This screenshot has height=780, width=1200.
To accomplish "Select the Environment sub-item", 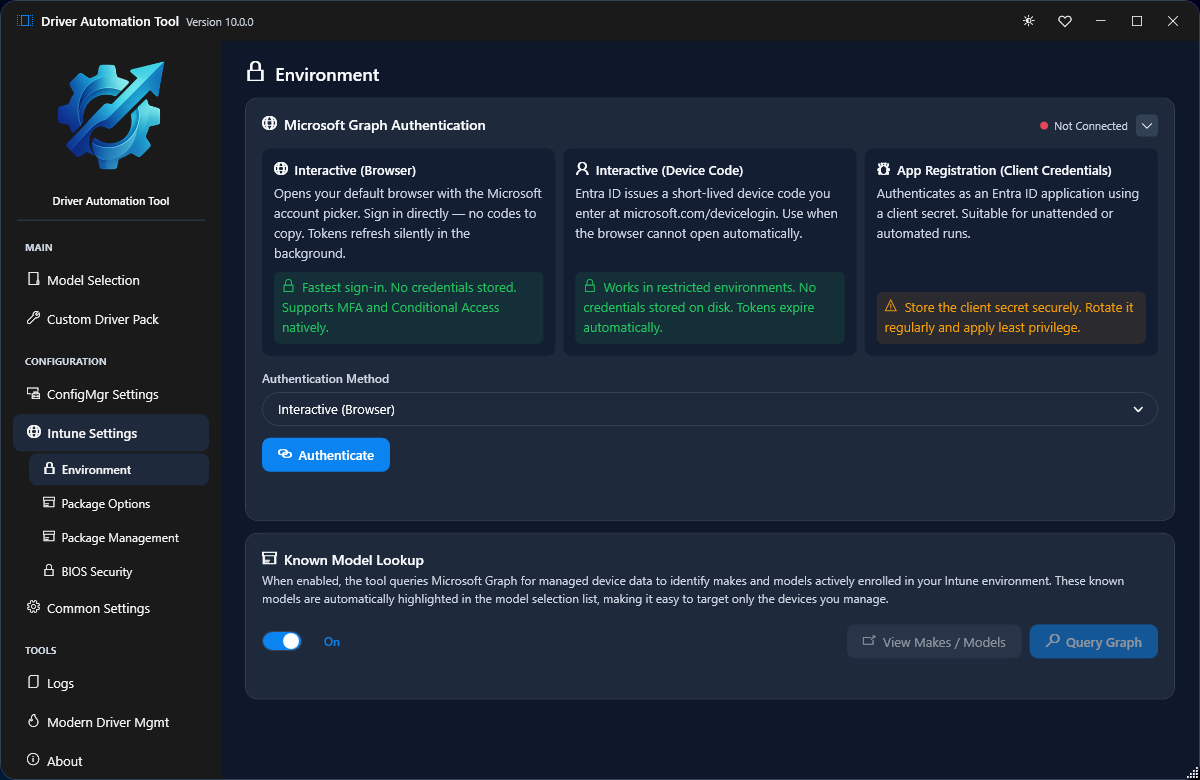I will click(119, 469).
